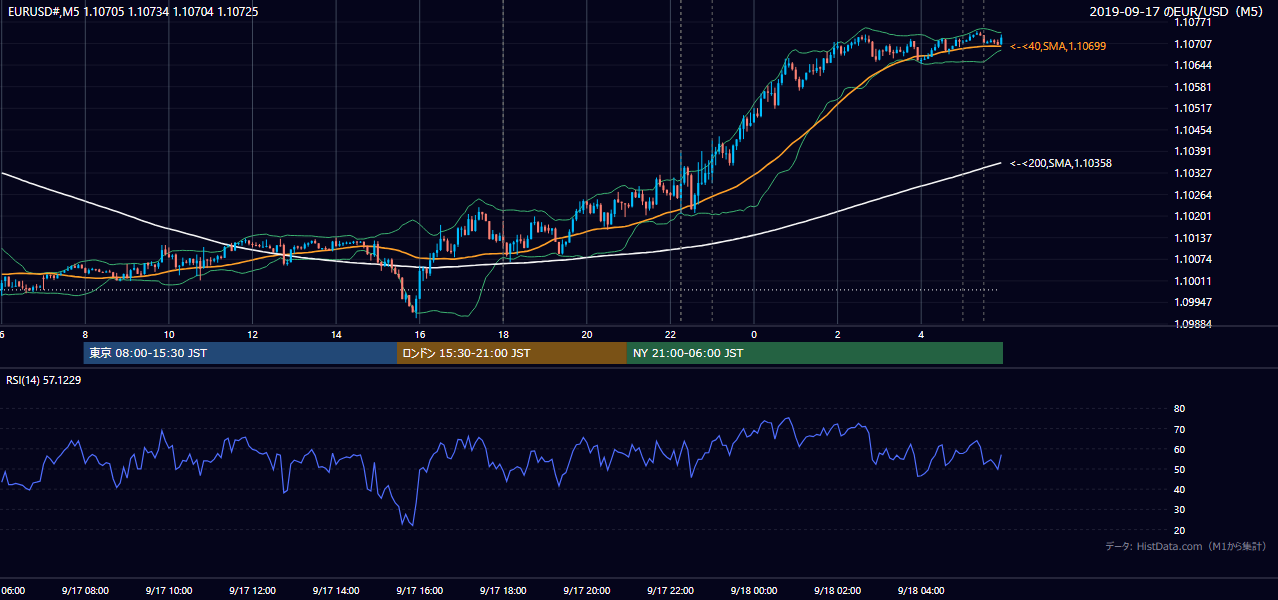Click RSI scale level 70
Image resolution: width=1278 pixels, height=600 pixels.
pos(1179,429)
